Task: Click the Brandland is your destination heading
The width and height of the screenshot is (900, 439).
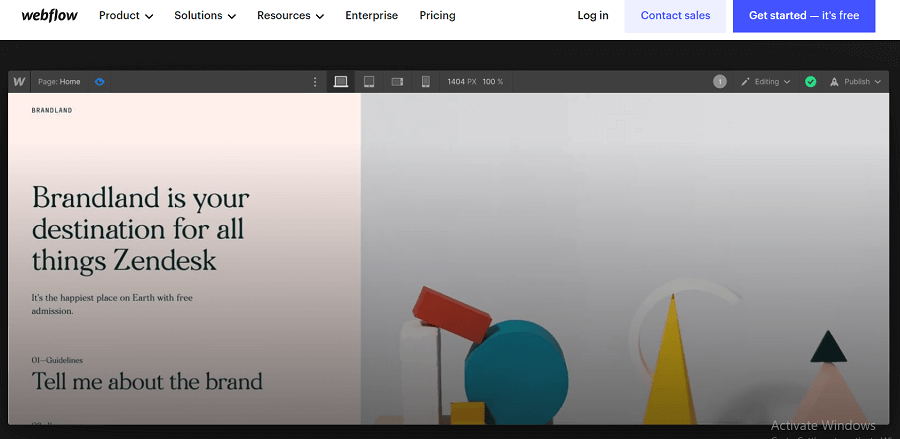Action: click(x=141, y=229)
